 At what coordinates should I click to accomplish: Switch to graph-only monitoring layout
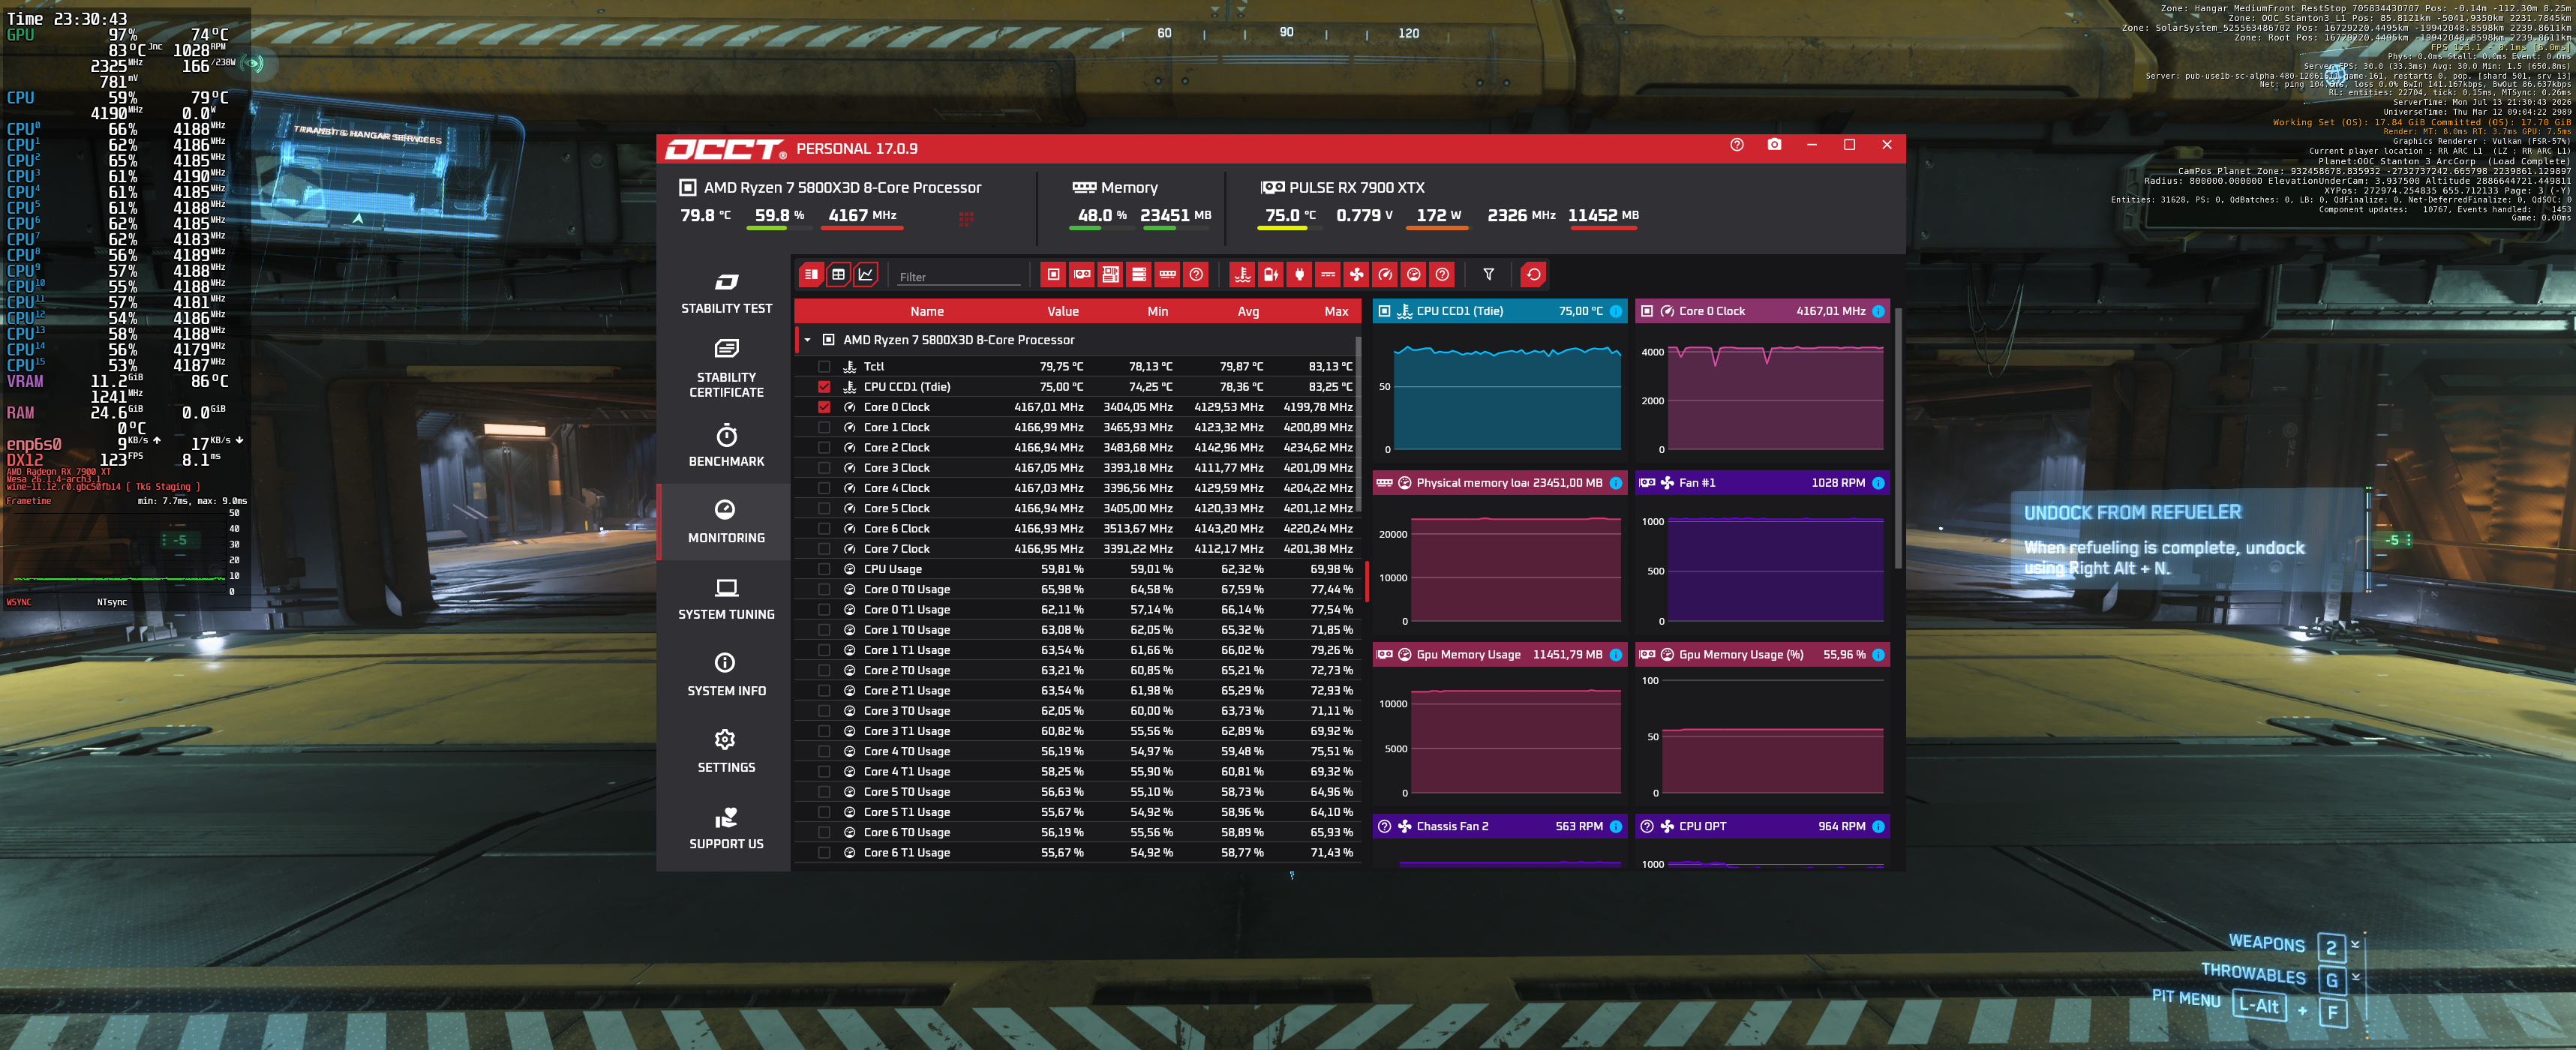(x=866, y=274)
